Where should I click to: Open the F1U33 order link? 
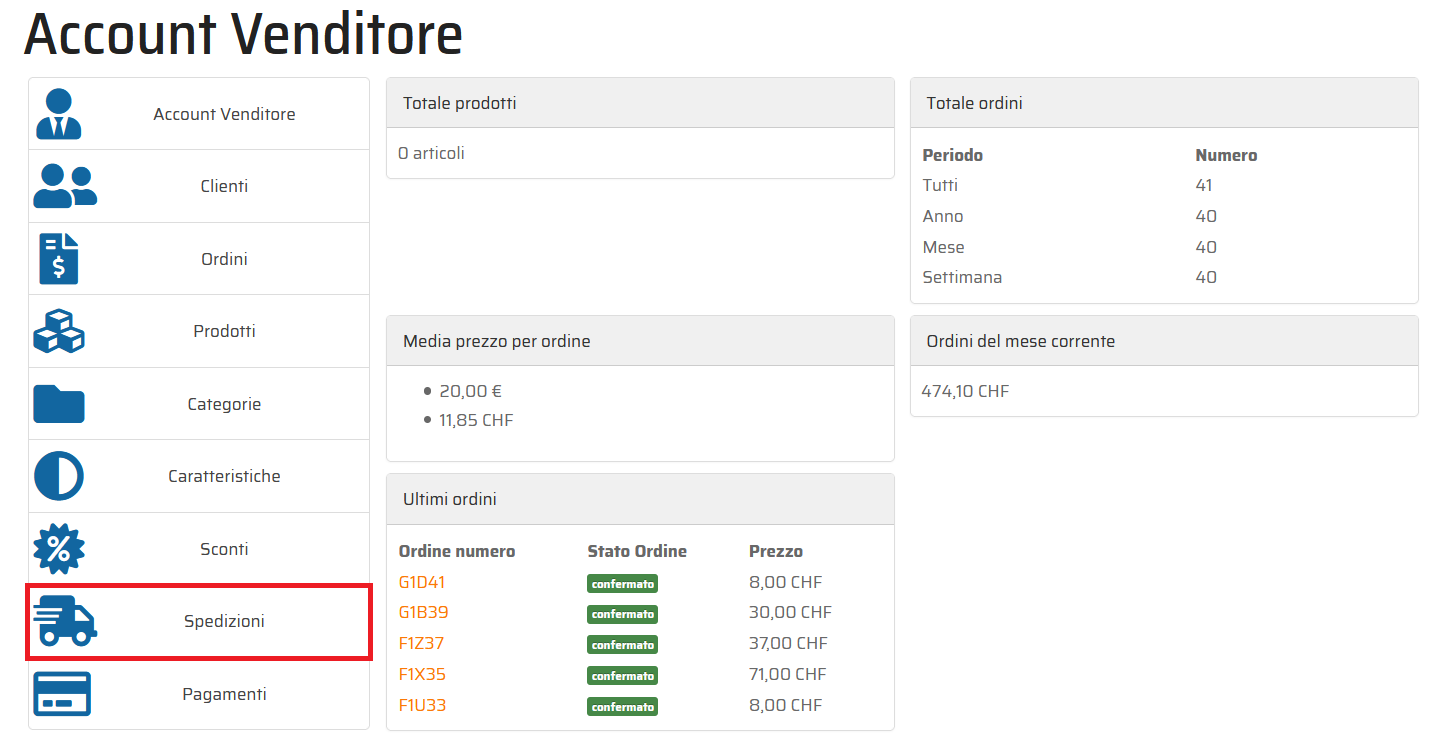click(x=422, y=705)
